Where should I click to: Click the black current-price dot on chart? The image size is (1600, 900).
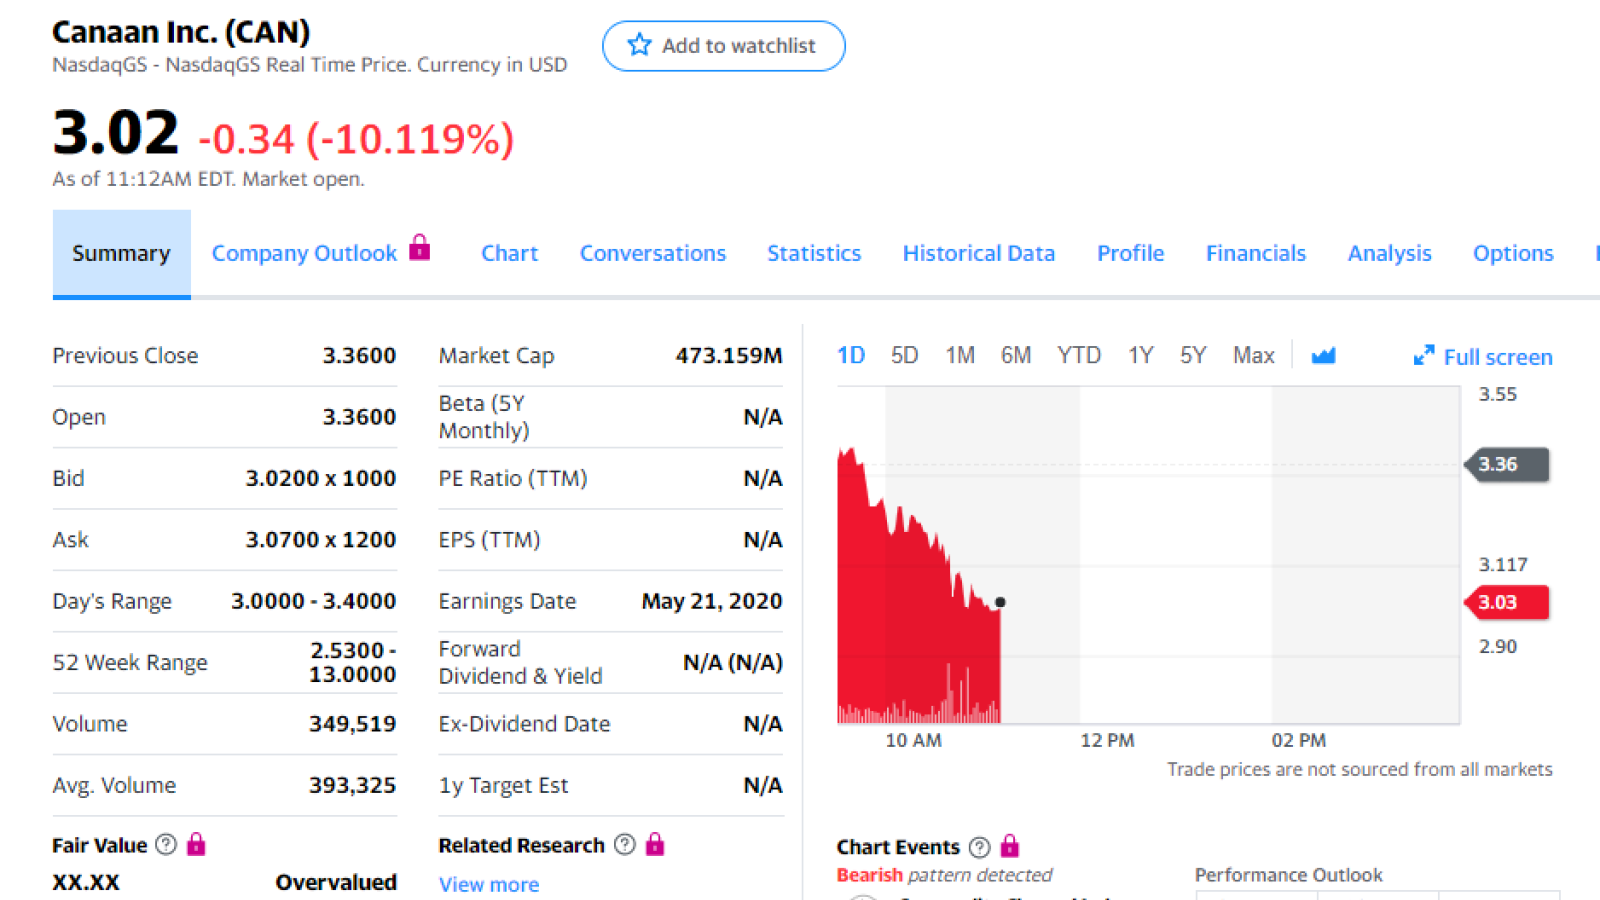click(x=1000, y=602)
